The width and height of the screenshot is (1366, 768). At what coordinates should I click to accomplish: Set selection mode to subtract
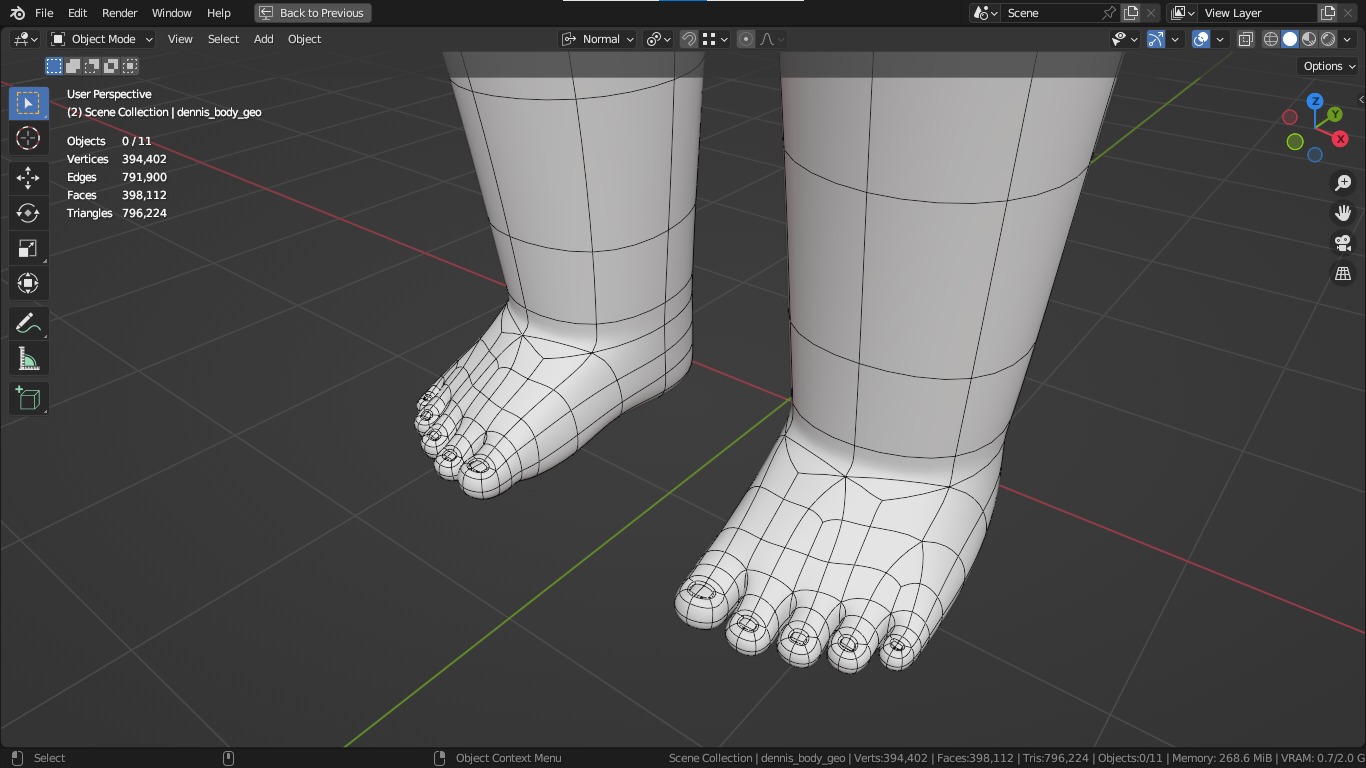(x=92, y=66)
